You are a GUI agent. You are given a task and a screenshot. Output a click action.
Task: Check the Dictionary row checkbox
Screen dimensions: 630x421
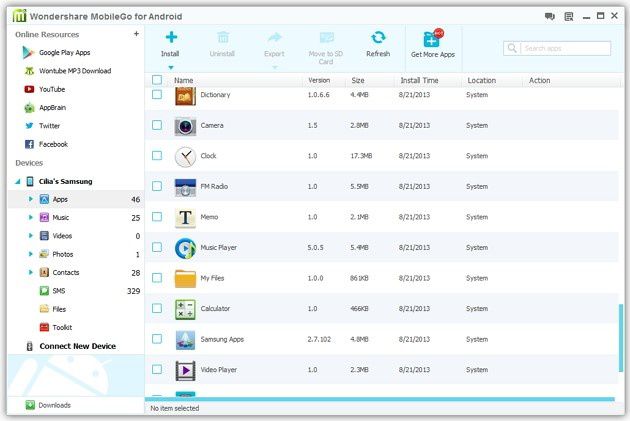[x=157, y=94]
